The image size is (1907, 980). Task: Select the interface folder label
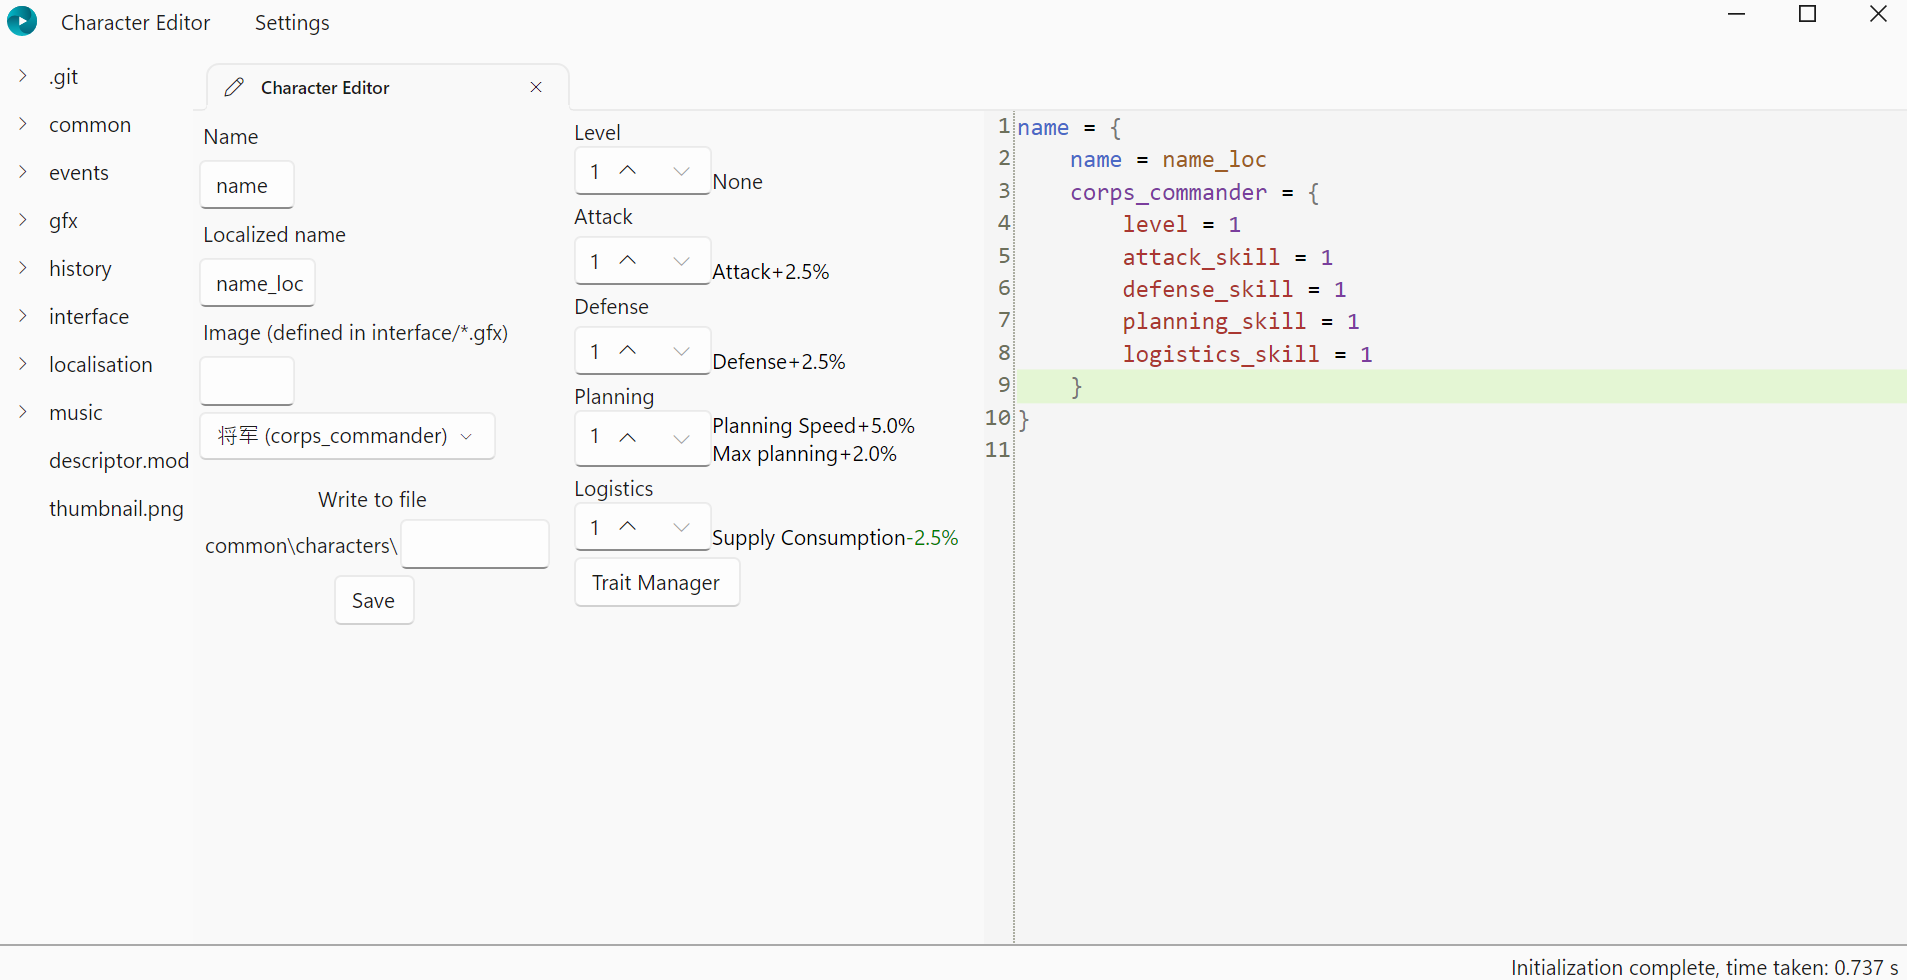[x=89, y=316]
